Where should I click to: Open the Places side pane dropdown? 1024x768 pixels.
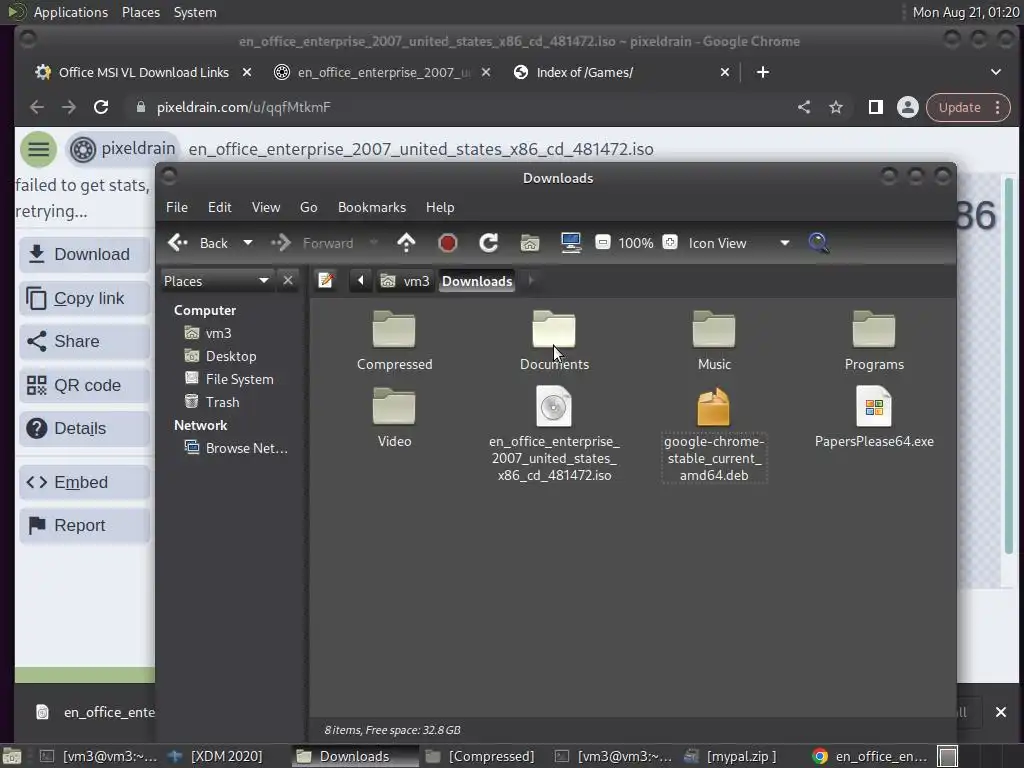tap(216, 281)
